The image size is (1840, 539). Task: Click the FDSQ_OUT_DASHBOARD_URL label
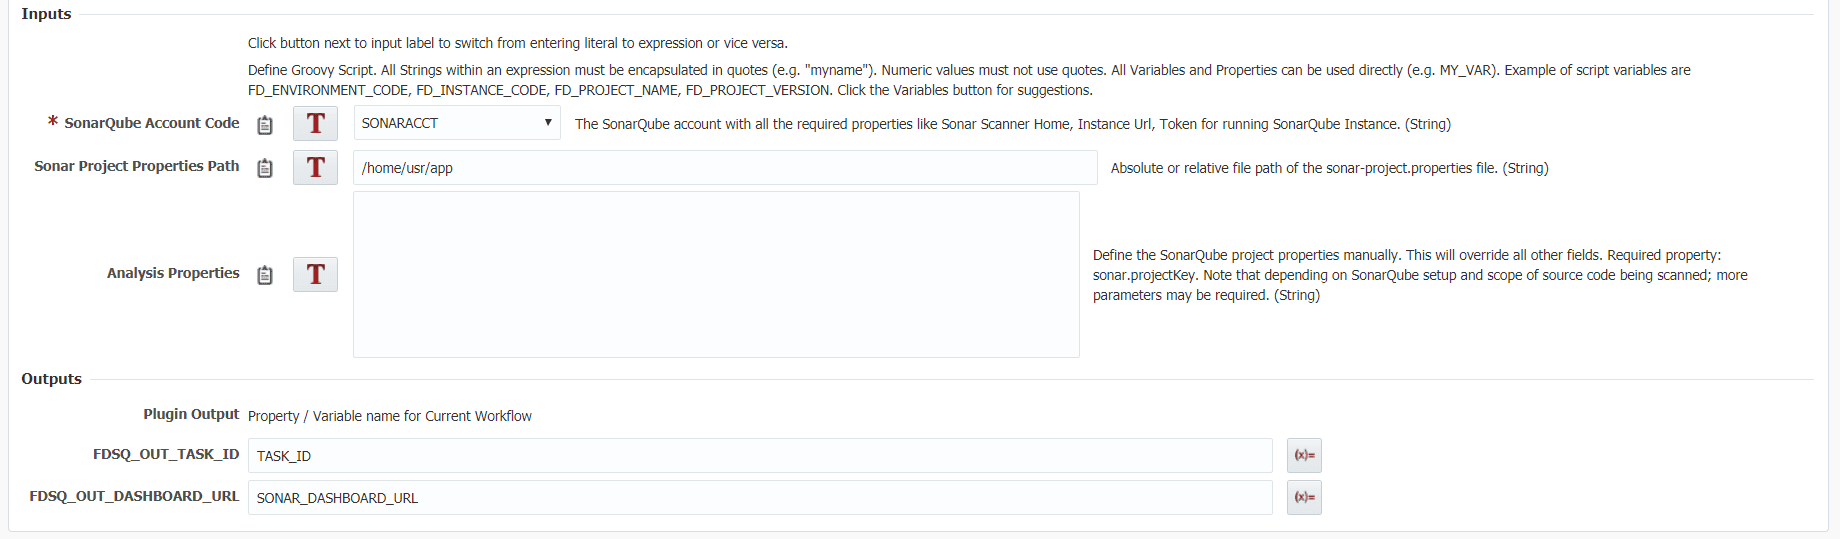point(134,496)
